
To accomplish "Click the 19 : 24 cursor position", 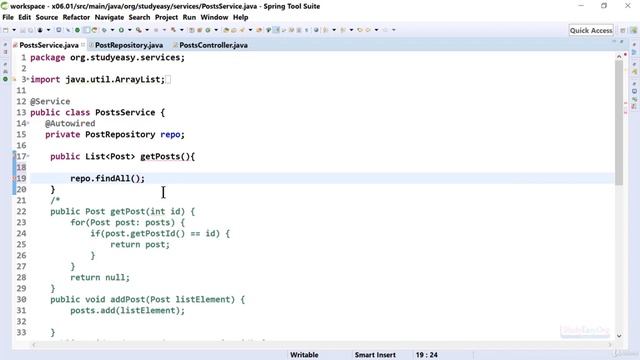I will pyautogui.click(x=427, y=355).
